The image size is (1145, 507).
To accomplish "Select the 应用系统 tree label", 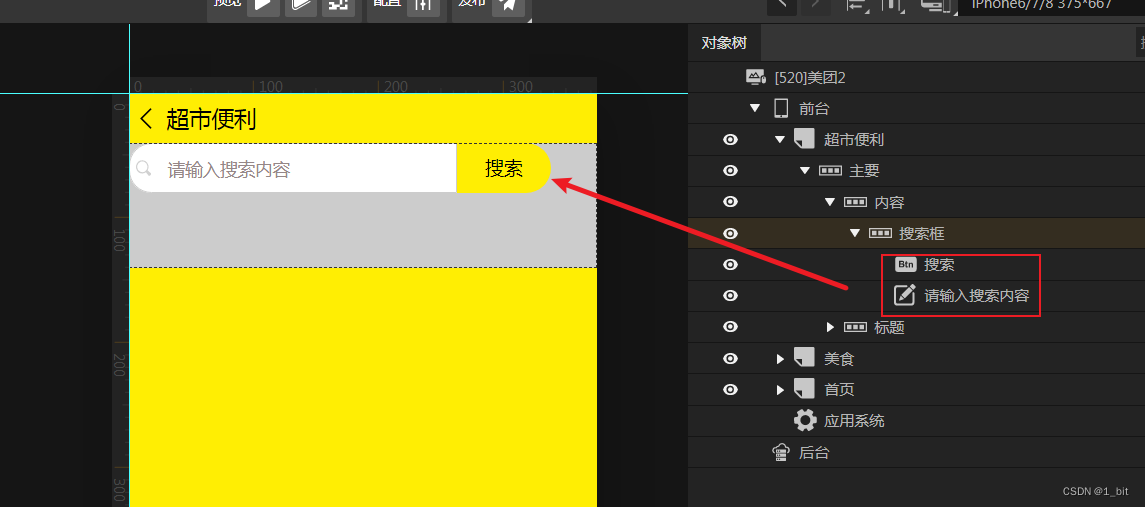I will (854, 421).
